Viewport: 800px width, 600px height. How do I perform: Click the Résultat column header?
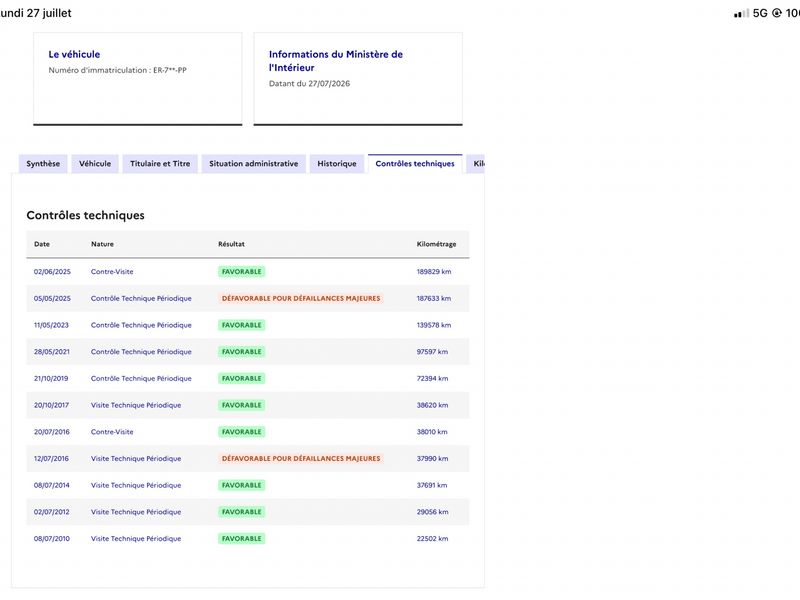click(x=231, y=244)
